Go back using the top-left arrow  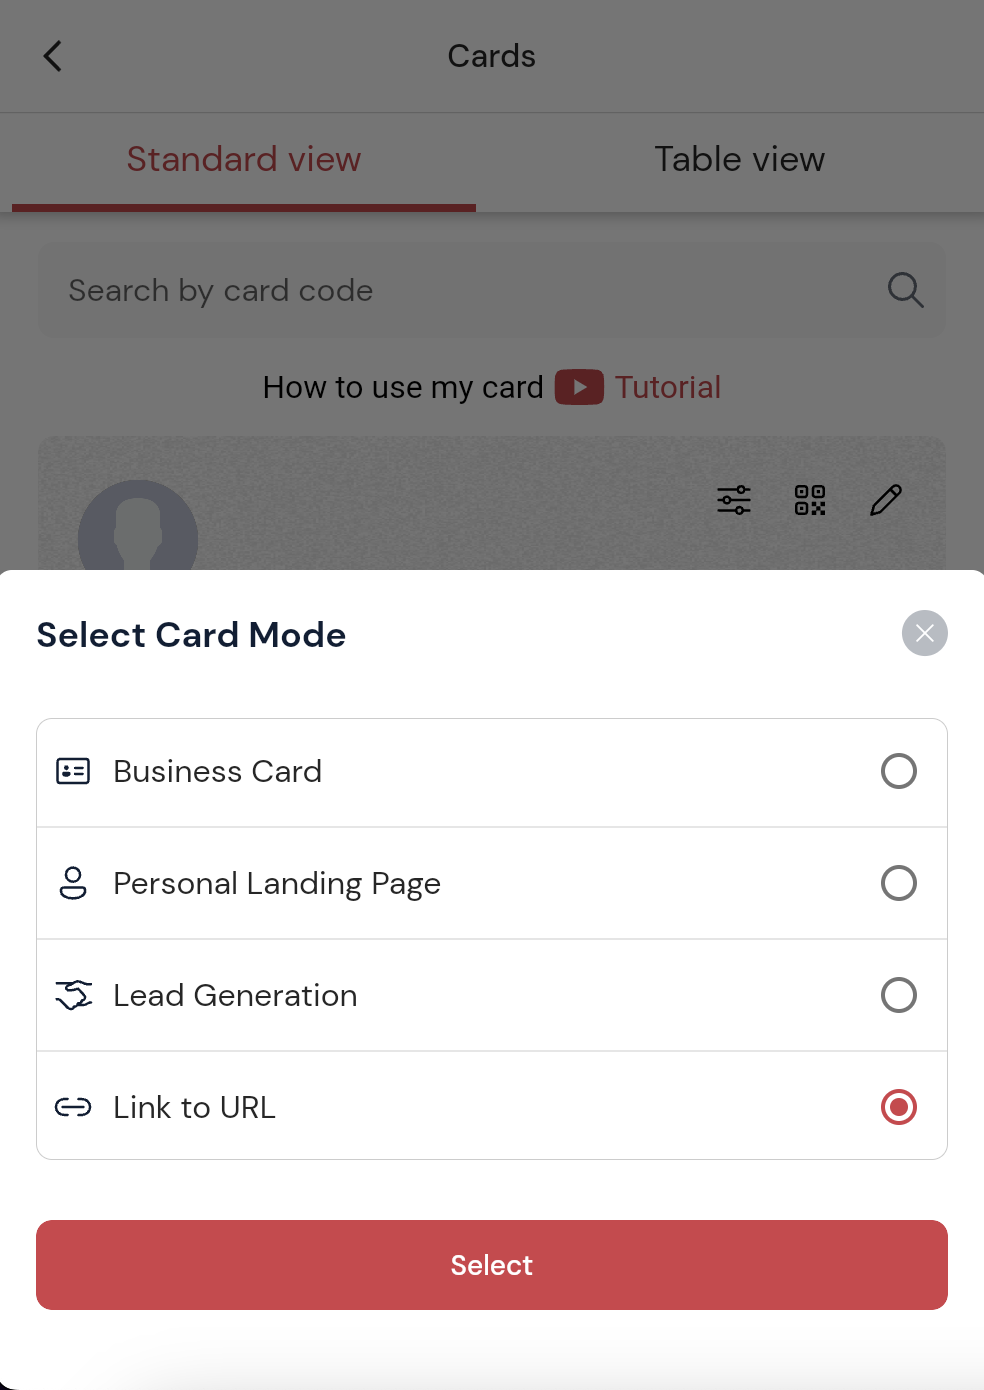pos(53,56)
